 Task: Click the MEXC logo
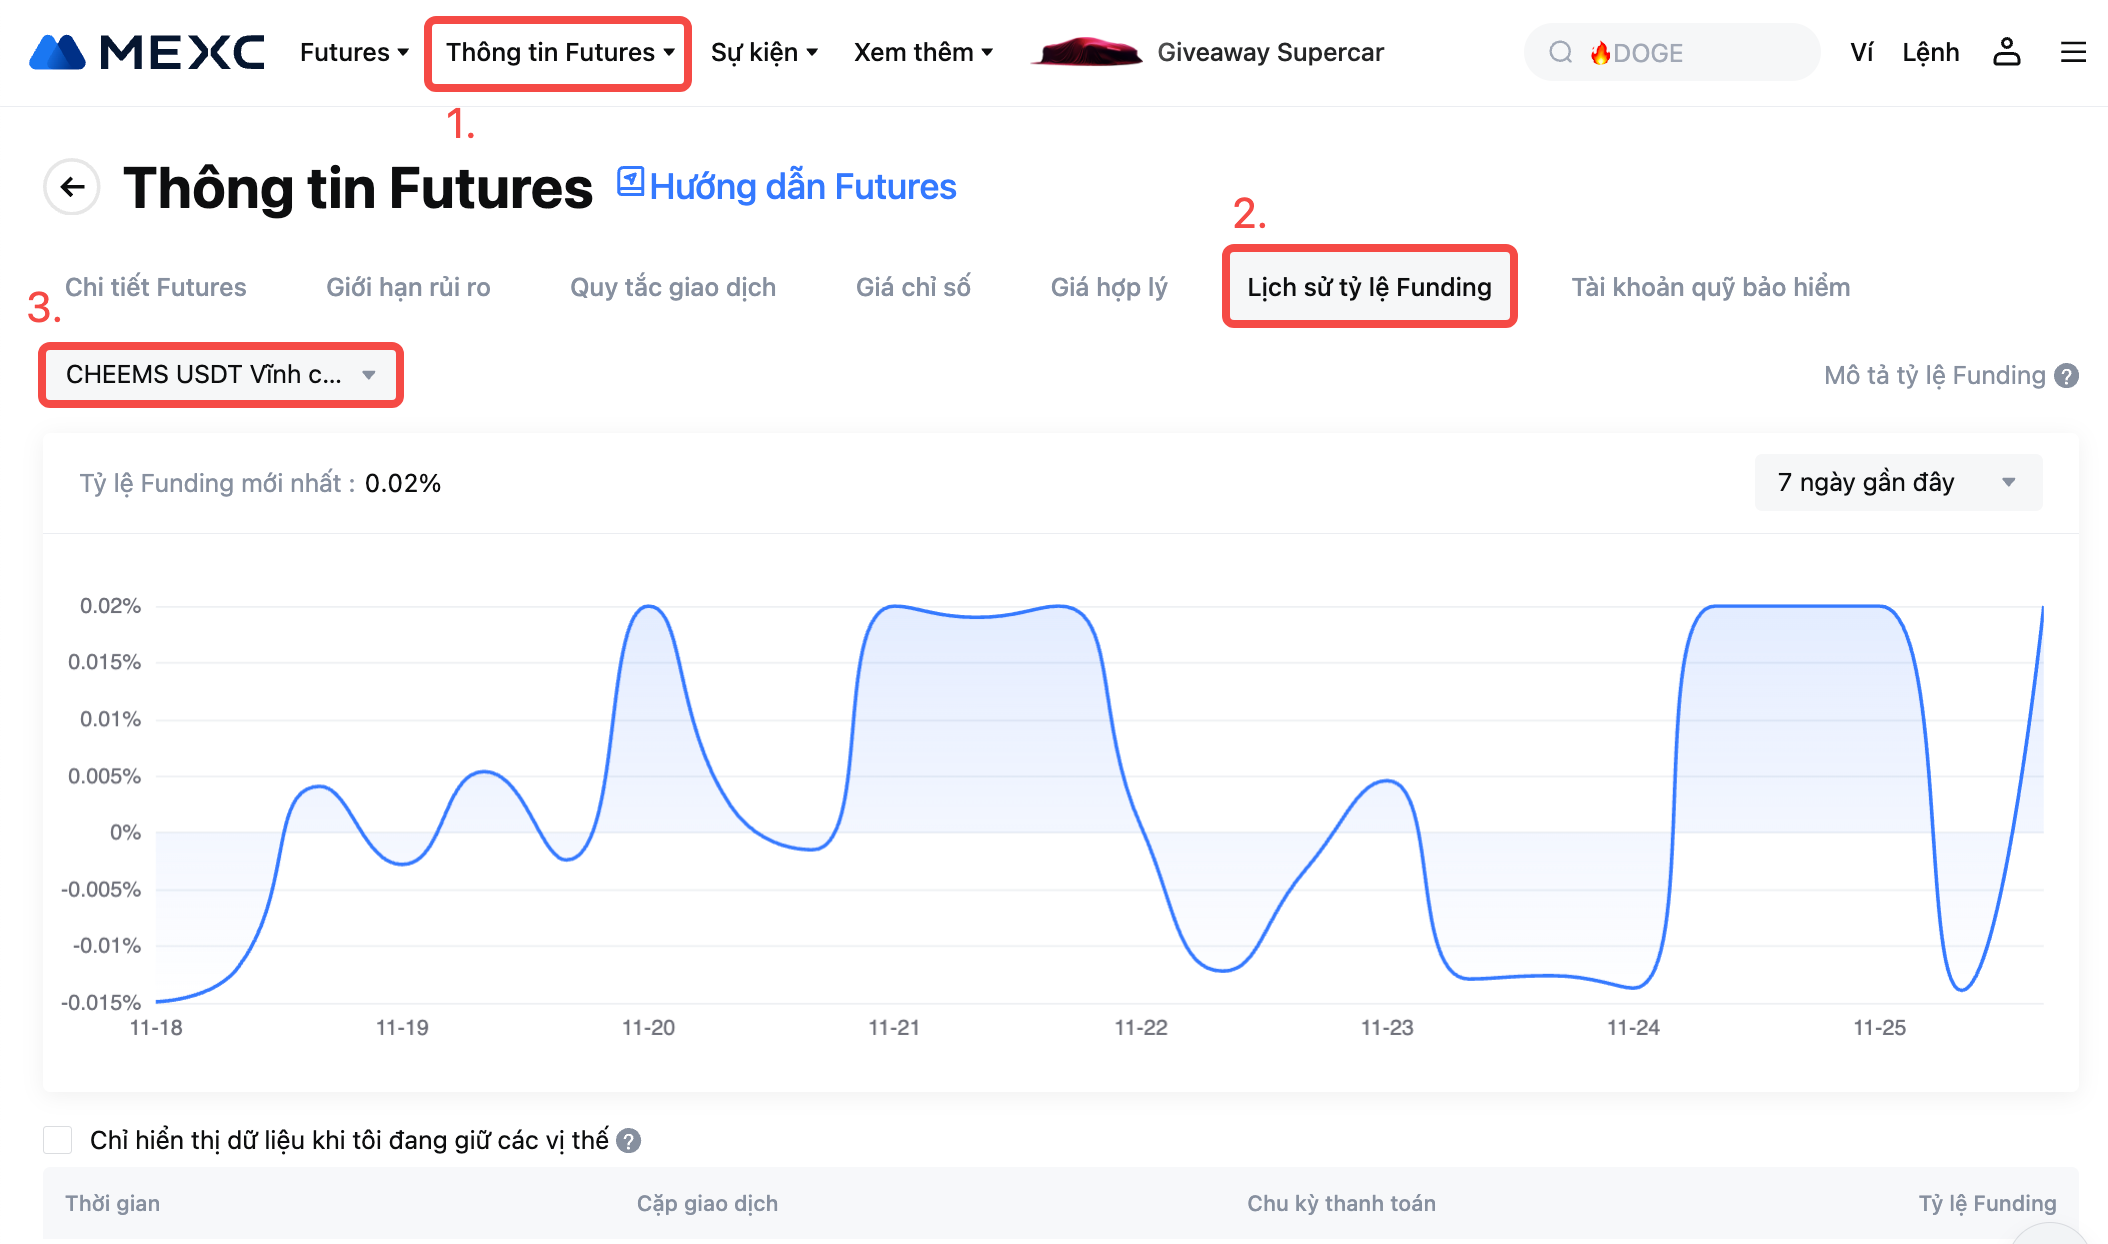coord(147,52)
